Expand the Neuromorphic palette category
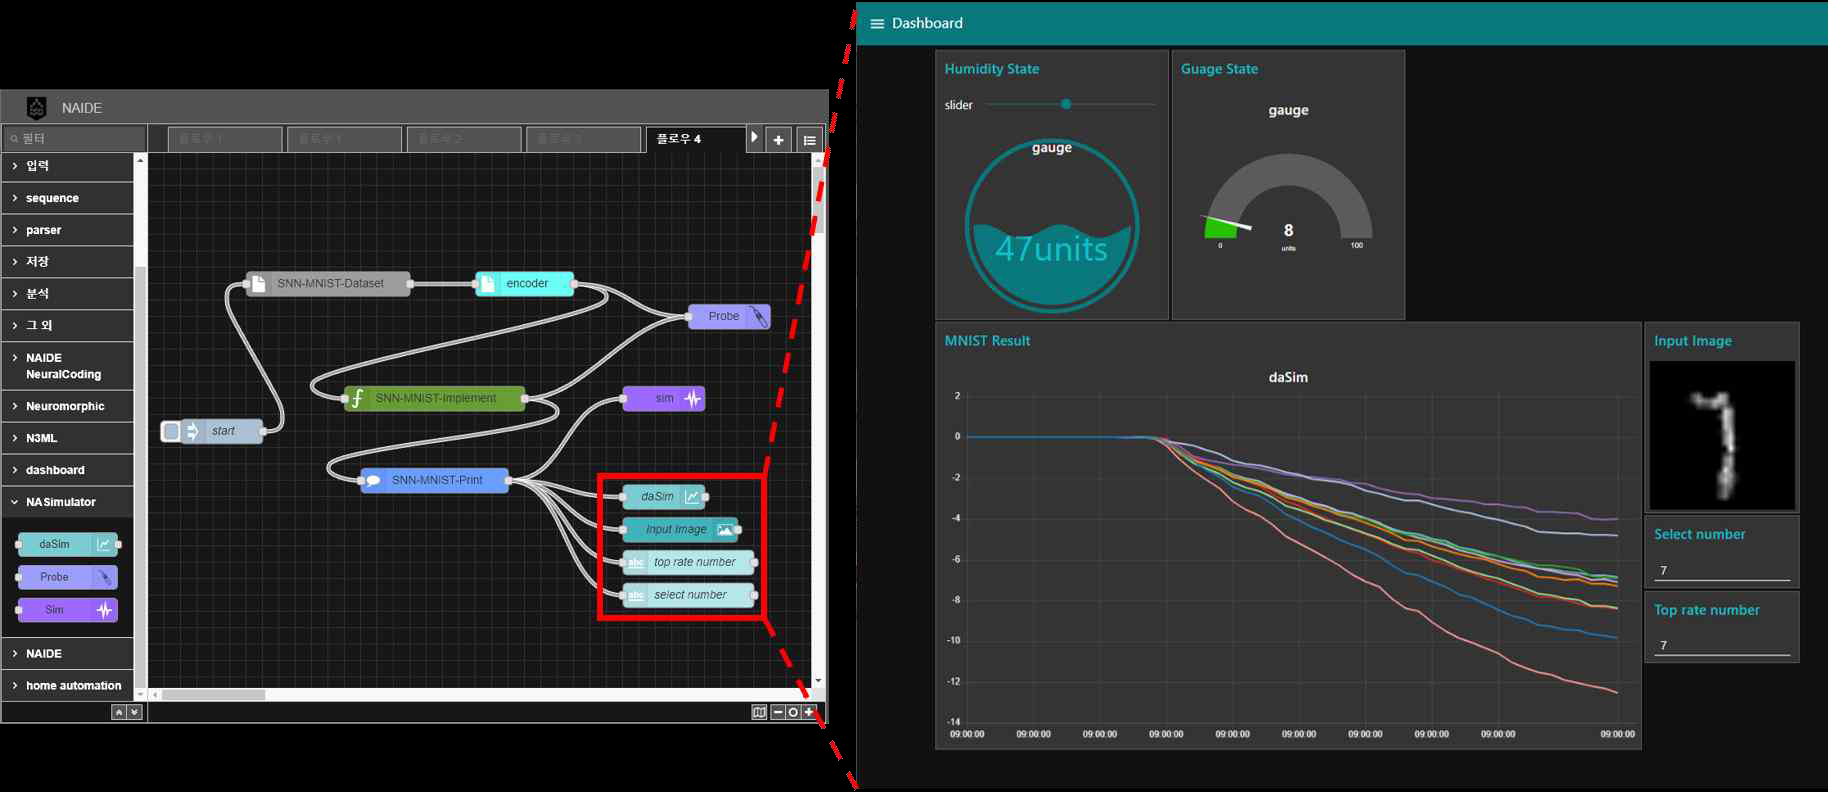 [68, 406]
